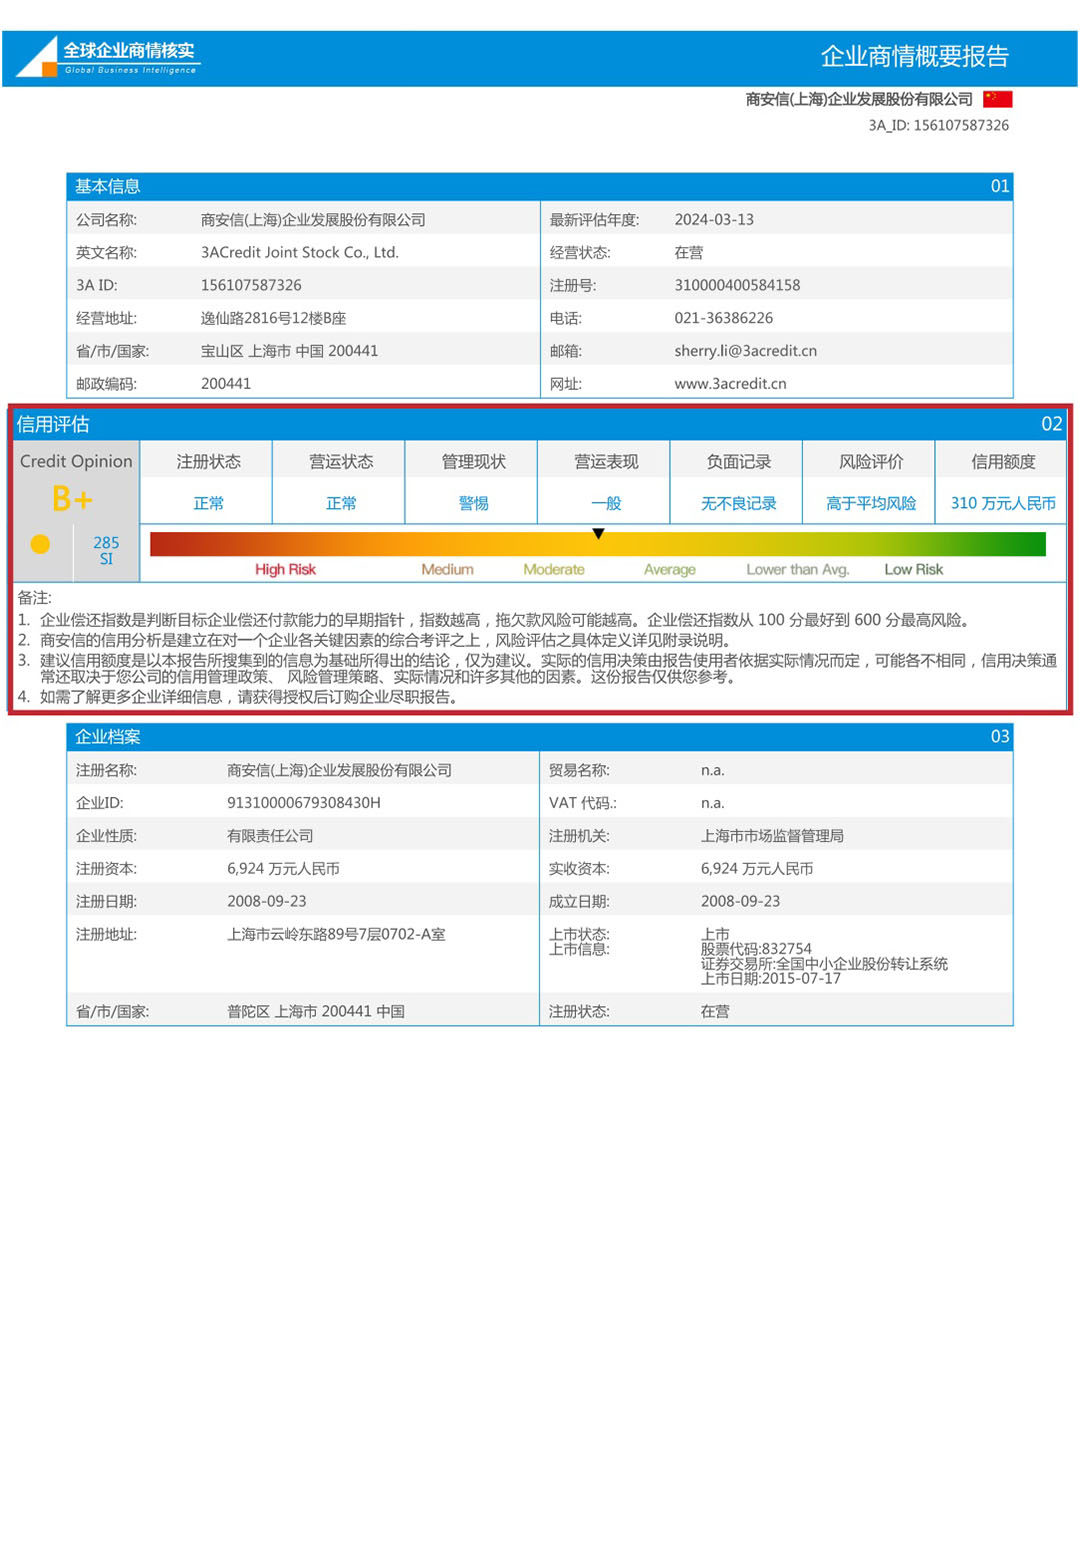Click the registered address 上海市云岭东路89号7层0702-A室

336,934
